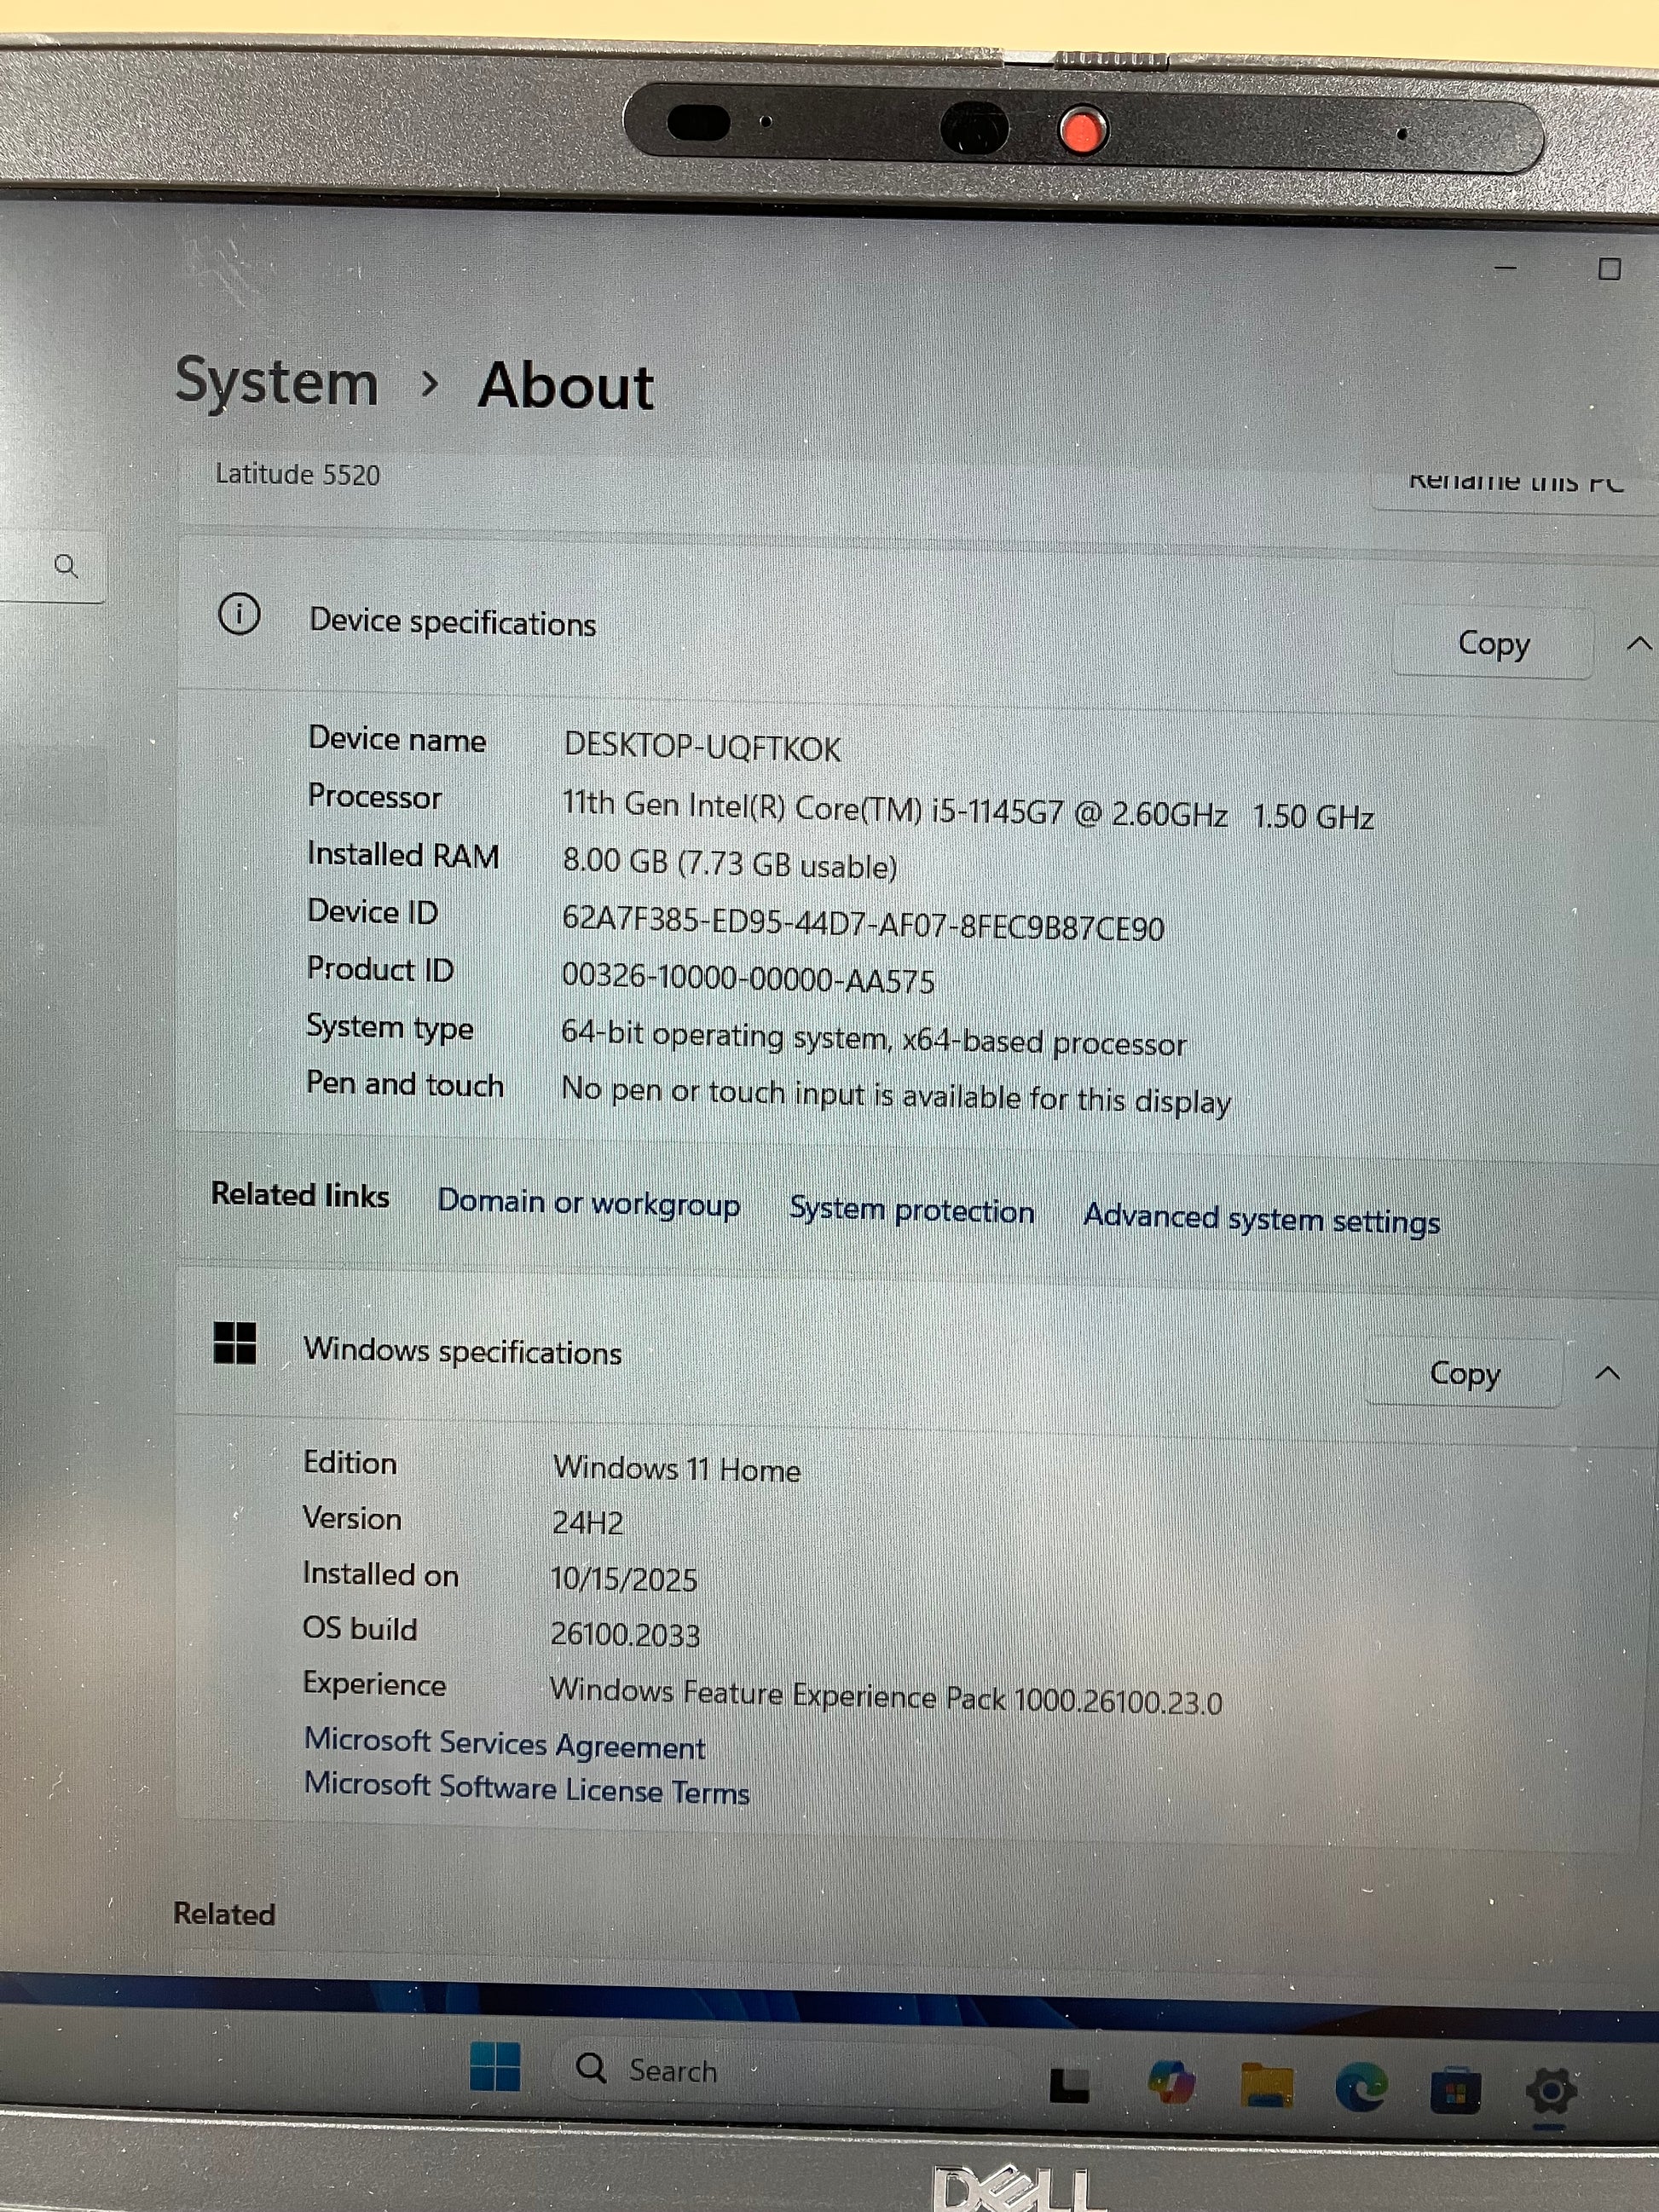Open Microsoft Store from the taskbar
Screen dimensions: 1659x2212
coord(1455,2091)
